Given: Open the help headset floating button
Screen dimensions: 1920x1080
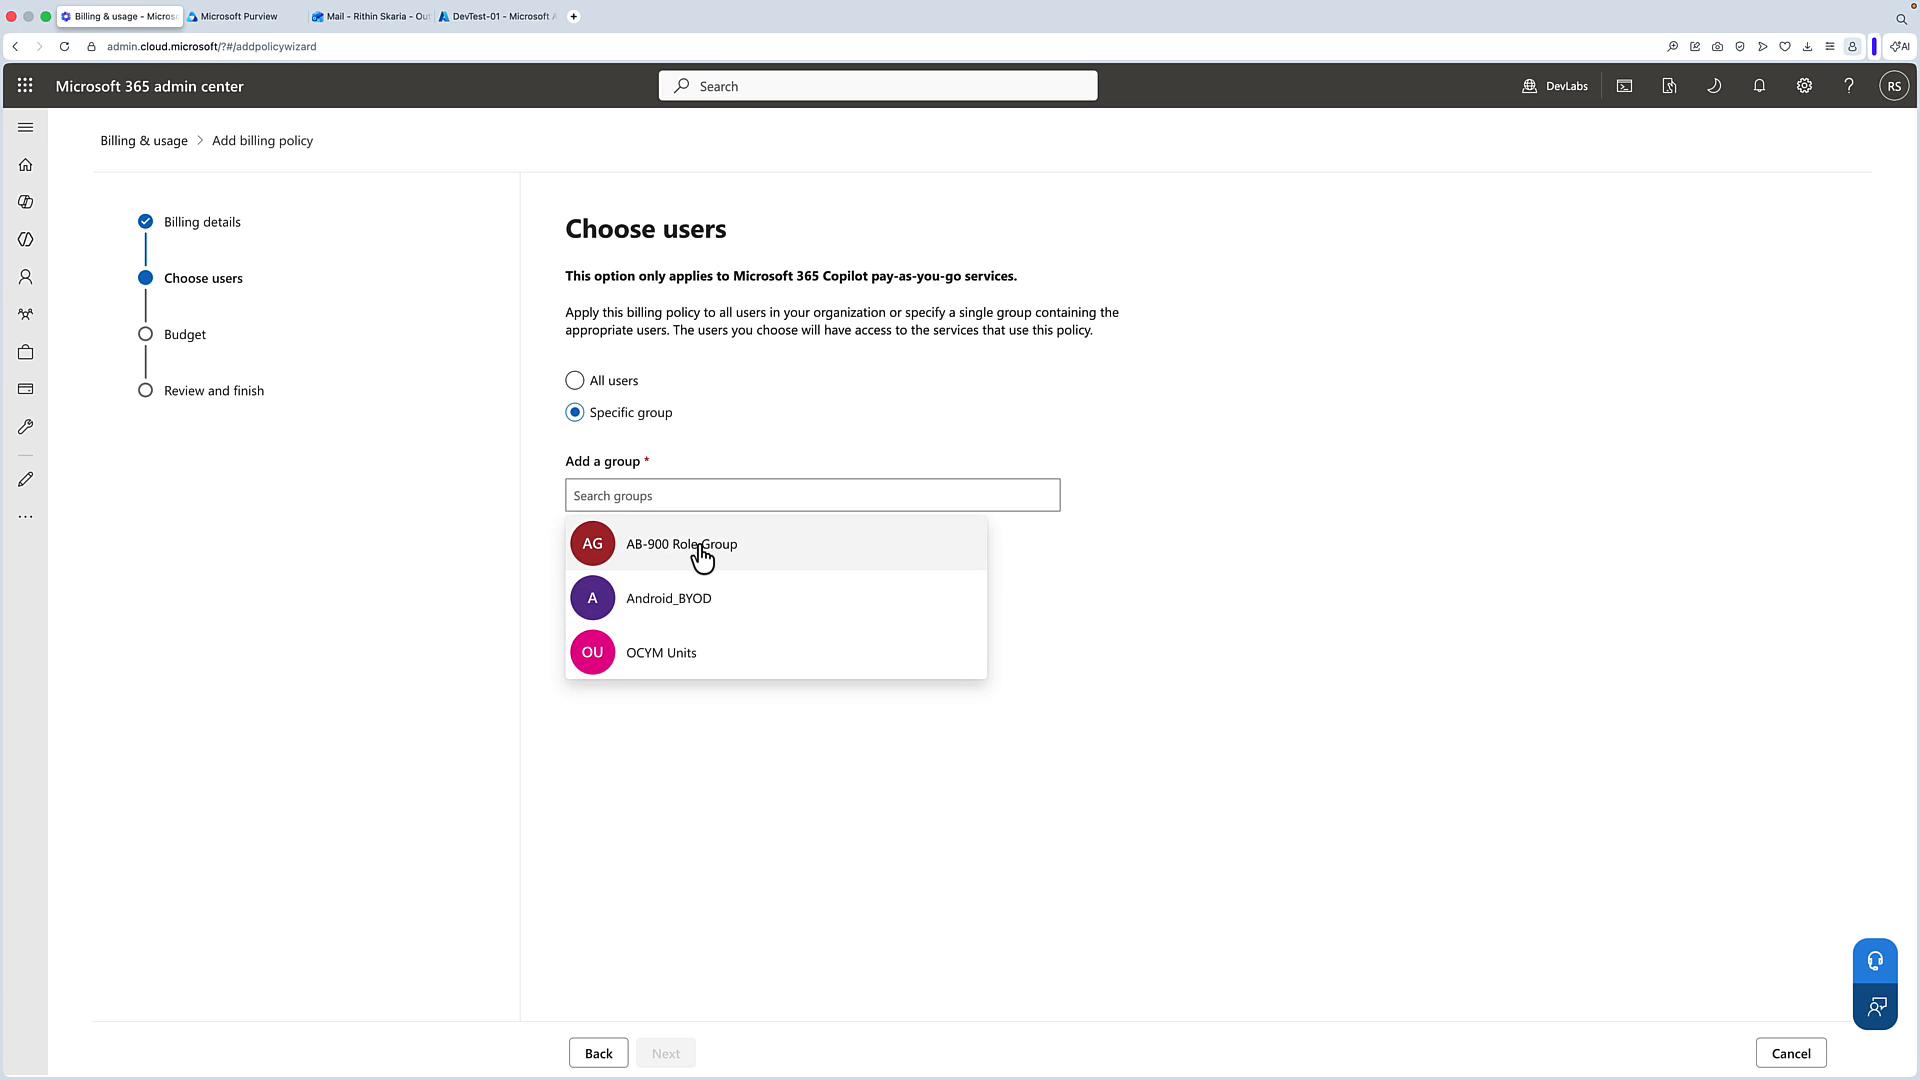Looking at the screenshot, I should coord(1875,961).
